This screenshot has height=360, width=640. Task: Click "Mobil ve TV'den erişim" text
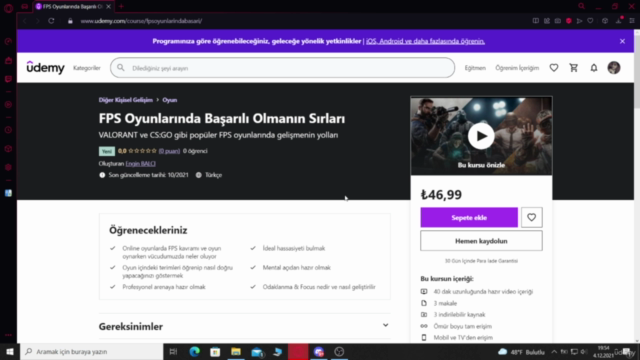[x=463, y=338]
